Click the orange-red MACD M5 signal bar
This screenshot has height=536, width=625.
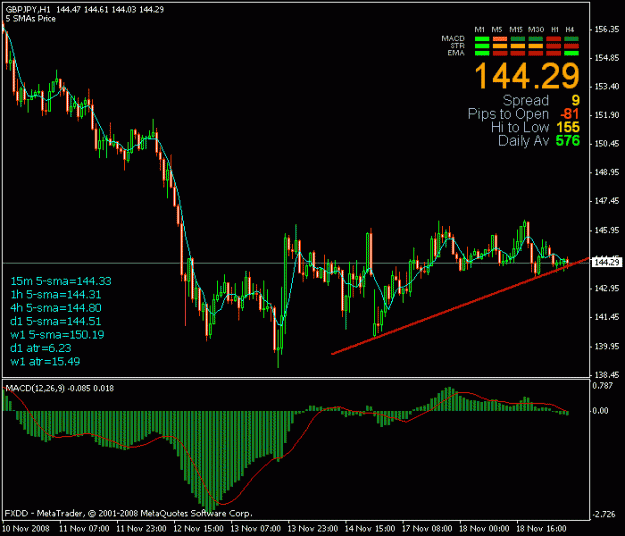500,39
